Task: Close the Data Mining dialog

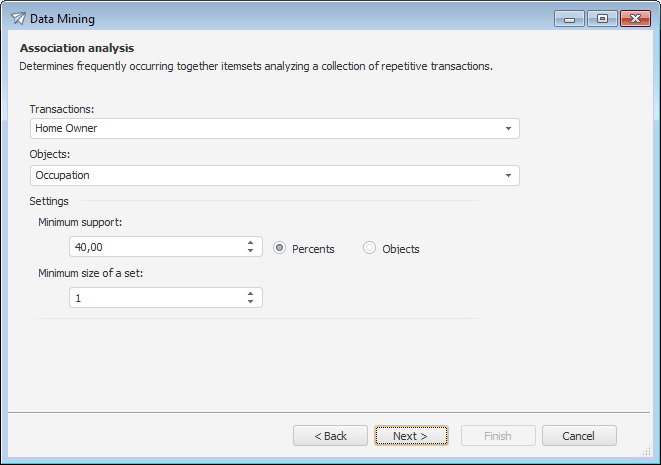Action: pyautogui.click(x=635, y=18)
